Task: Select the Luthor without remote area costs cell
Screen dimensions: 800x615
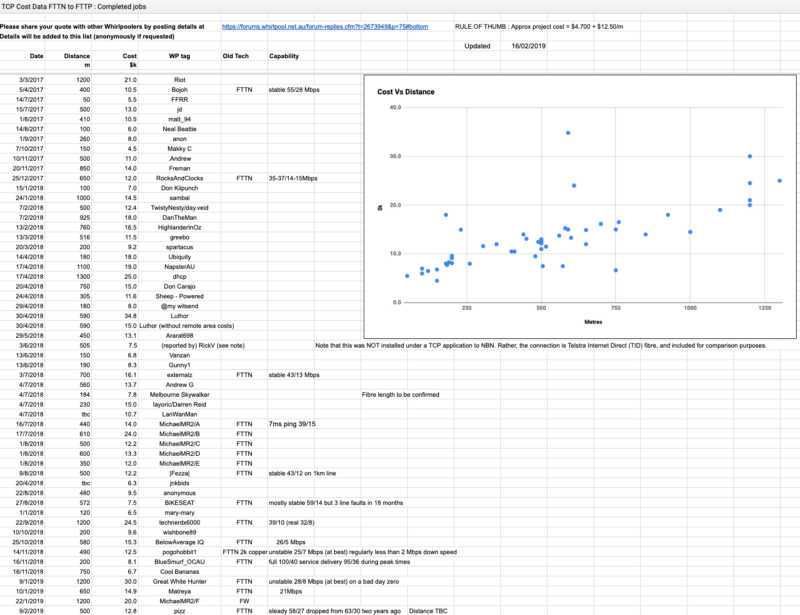Action: pos(187,326)
